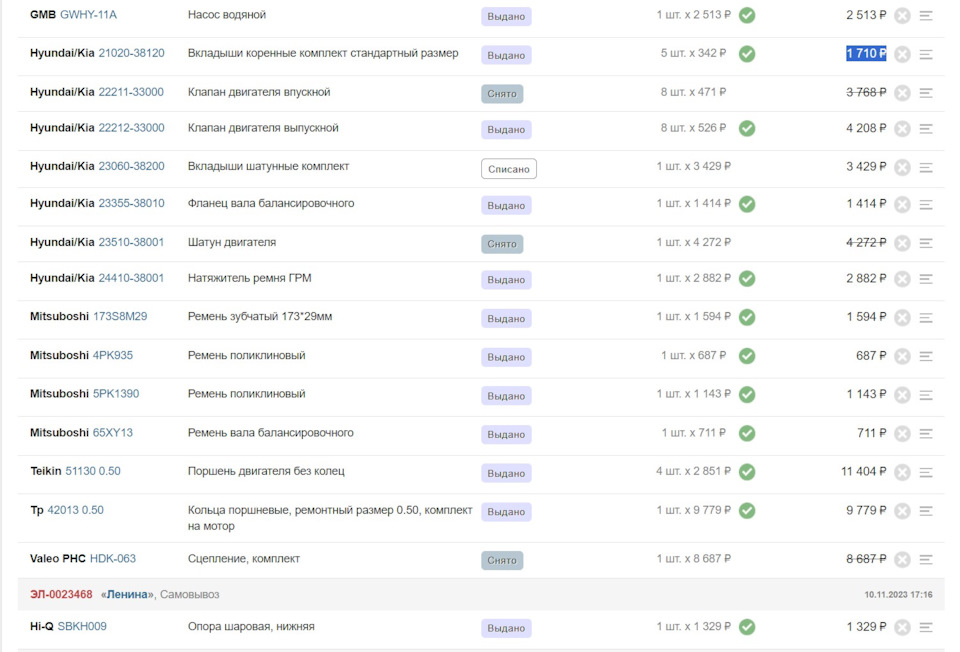Screen dimensions: 960x652
Task: Click the highlighted 1 710 ₽ total
Action: [866, 53]
